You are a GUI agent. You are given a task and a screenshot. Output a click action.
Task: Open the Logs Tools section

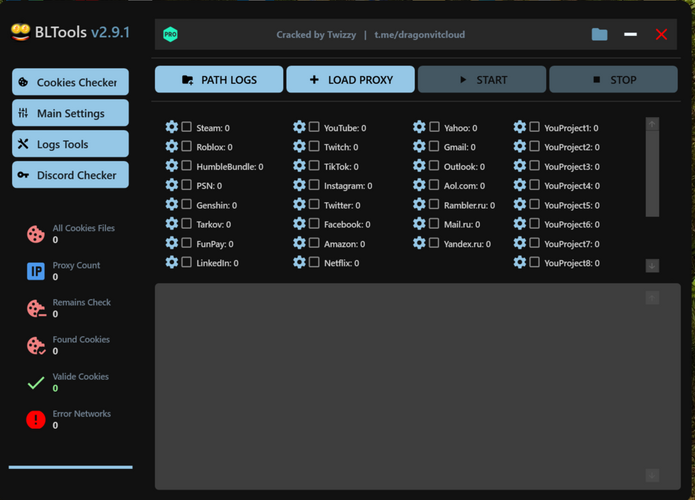pyautogui.click(x=70, y=144)
